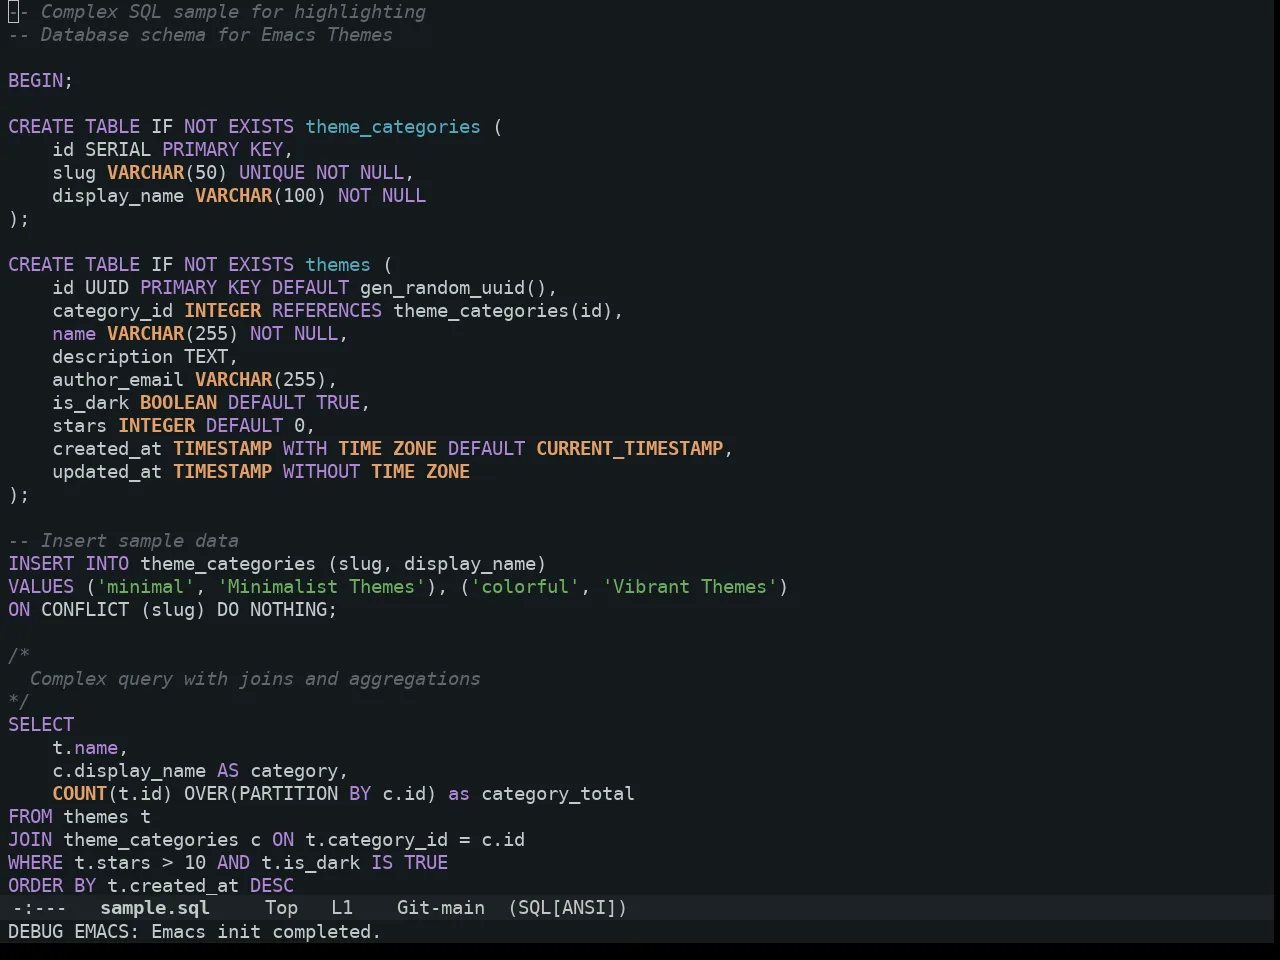
Task: Click Git-main version control indicator
Action: (441, 908)
